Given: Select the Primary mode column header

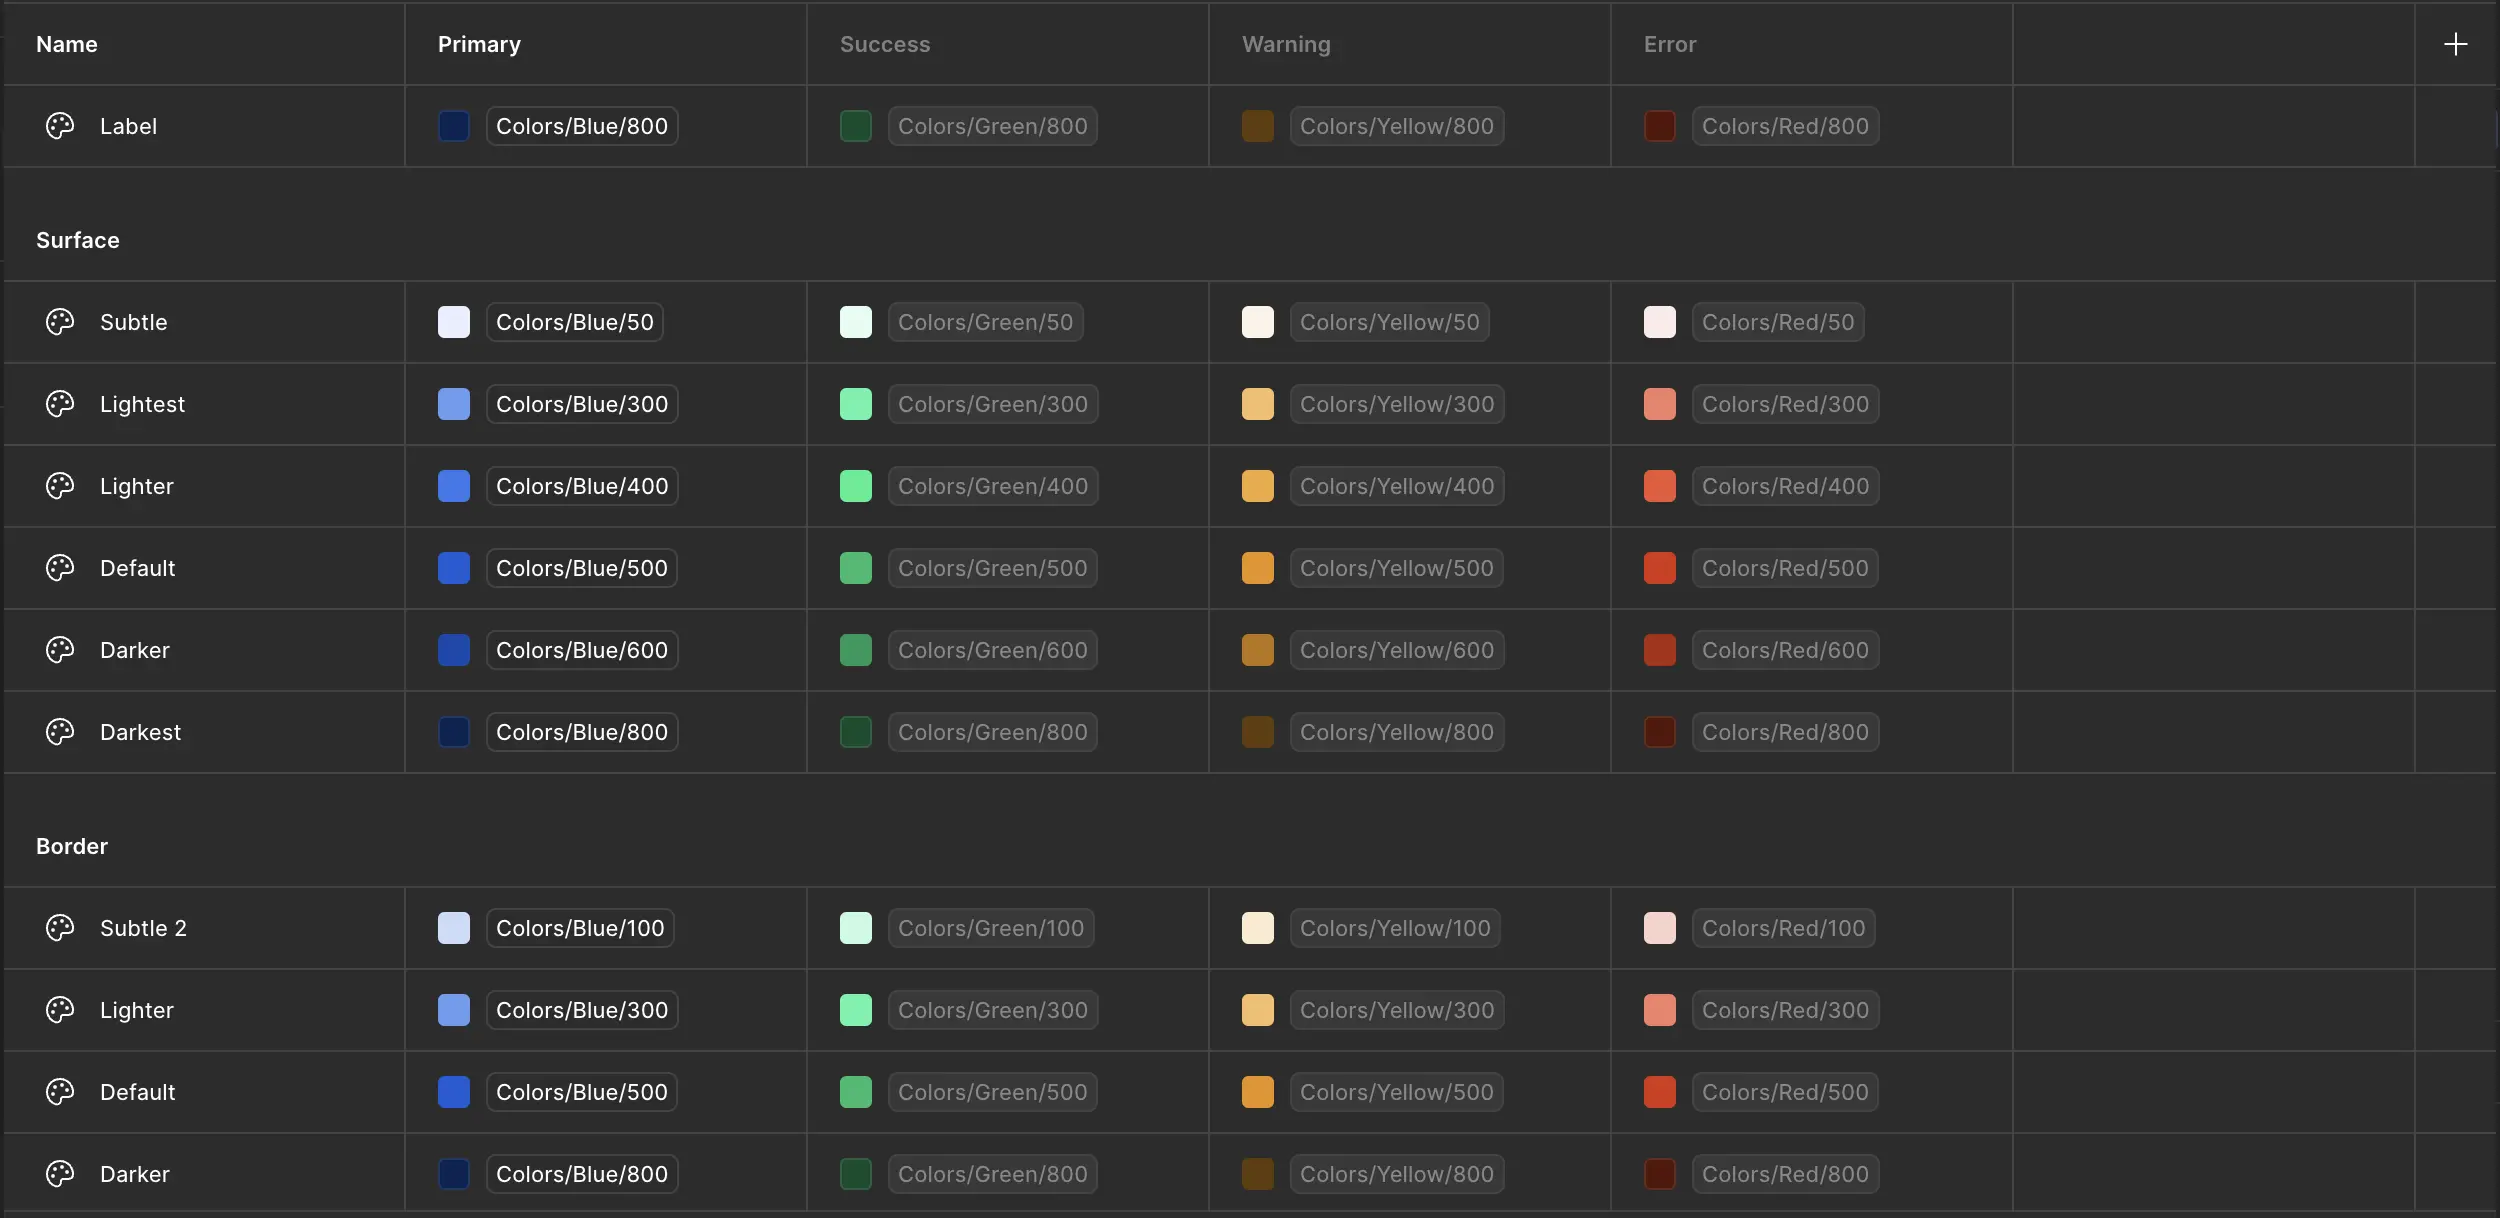Looking at the screenshot, I should pos(479,44).
